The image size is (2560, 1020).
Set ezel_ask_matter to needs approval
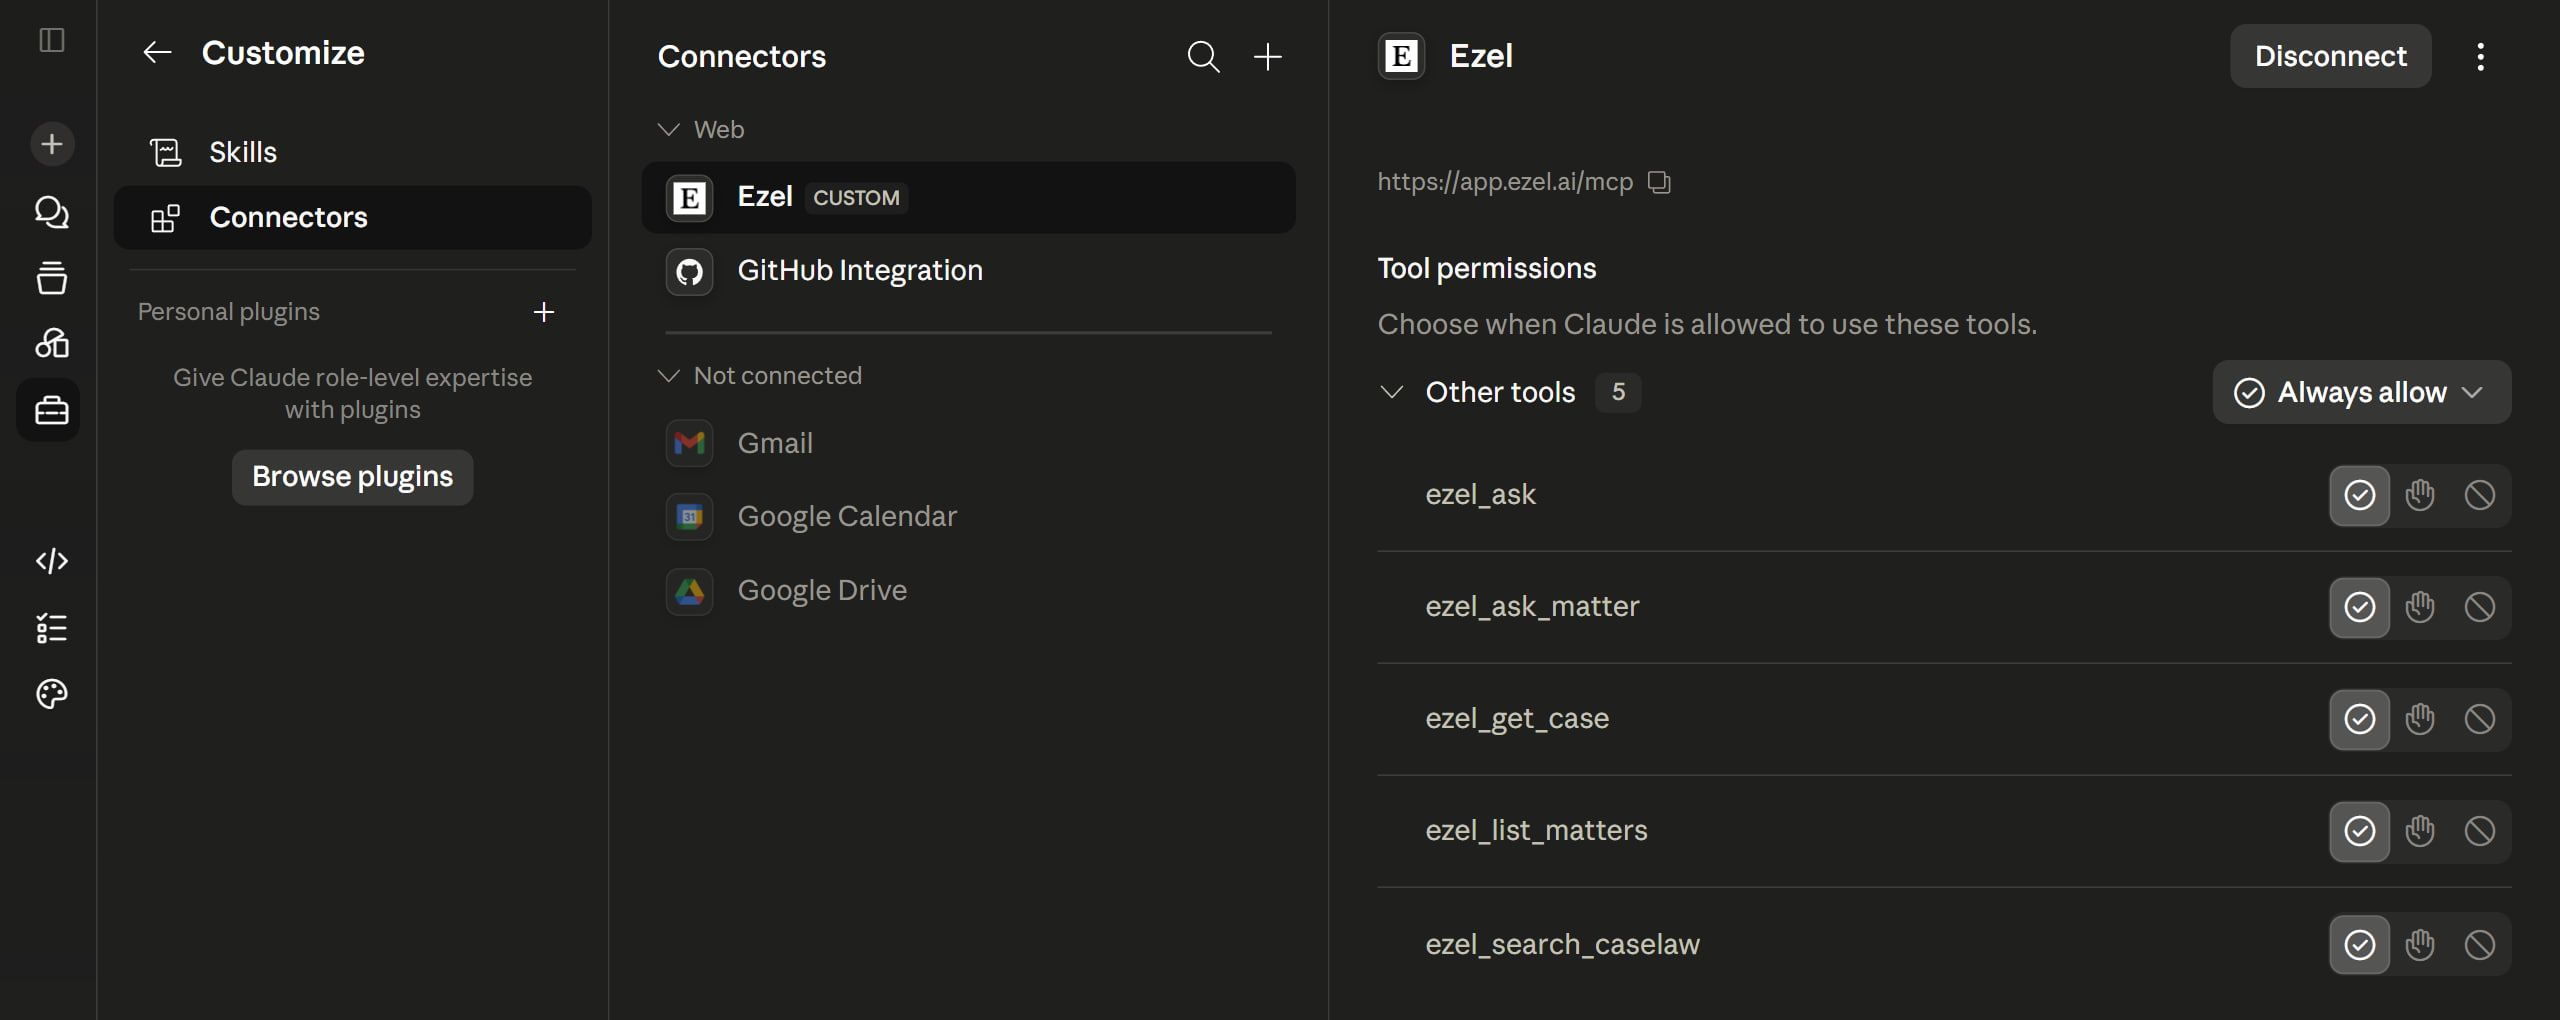click(2419, 607)
